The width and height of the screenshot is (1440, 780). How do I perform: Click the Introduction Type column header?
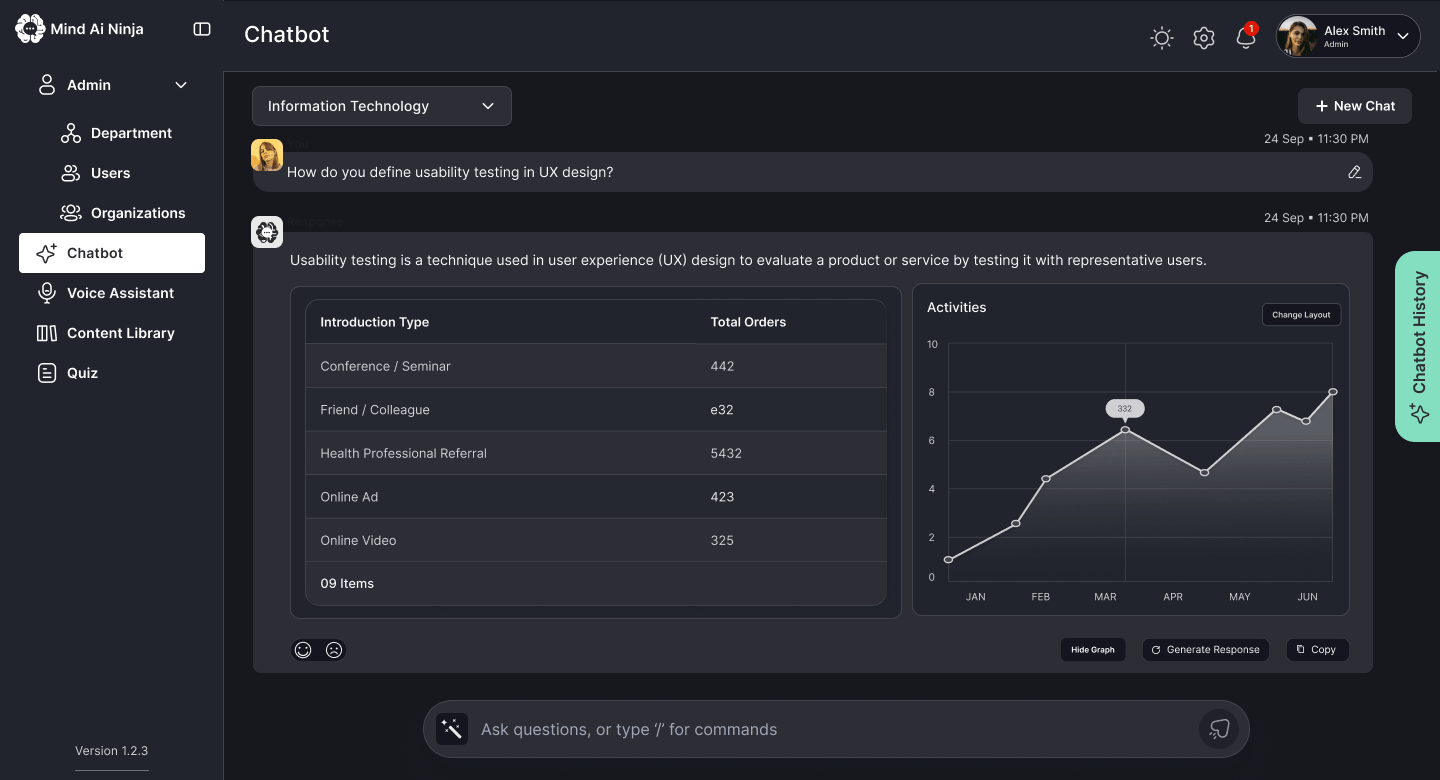(375, 322)
